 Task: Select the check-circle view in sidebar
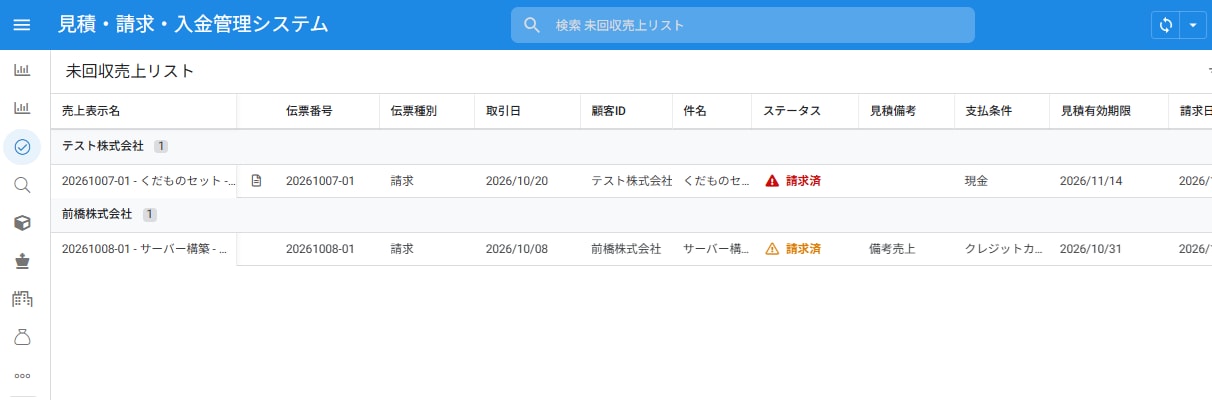click(22, 147)
